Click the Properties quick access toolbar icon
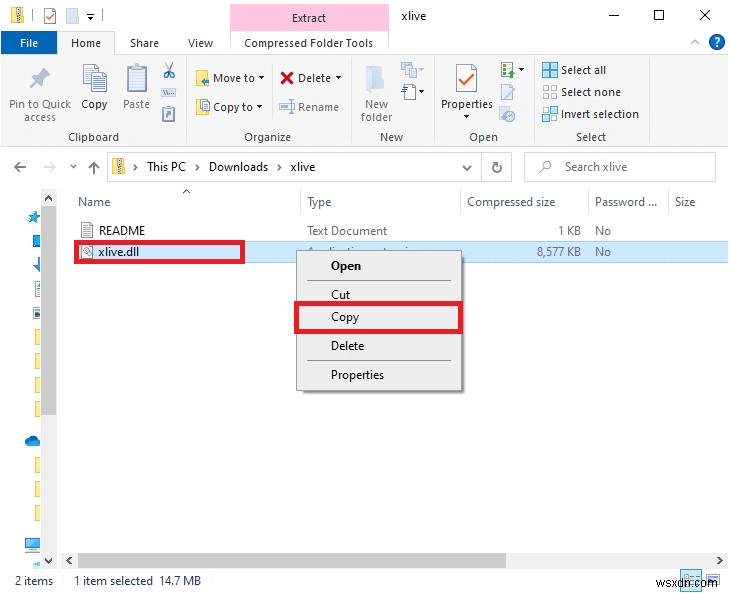729x593 pixels. (x=50, y=16)
